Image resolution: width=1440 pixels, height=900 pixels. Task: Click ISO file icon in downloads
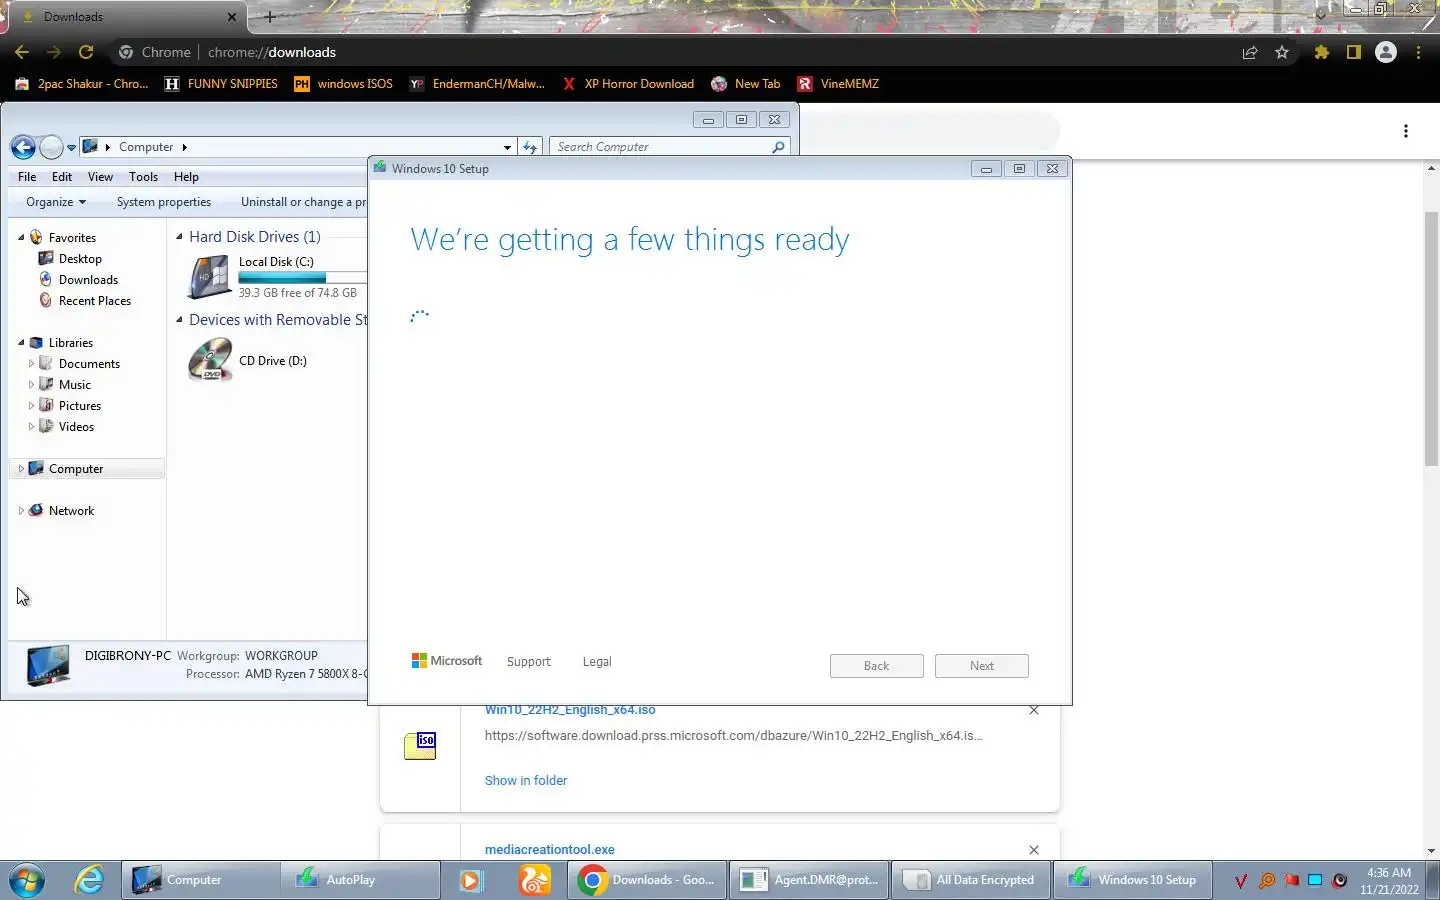[x=420, y=746]
